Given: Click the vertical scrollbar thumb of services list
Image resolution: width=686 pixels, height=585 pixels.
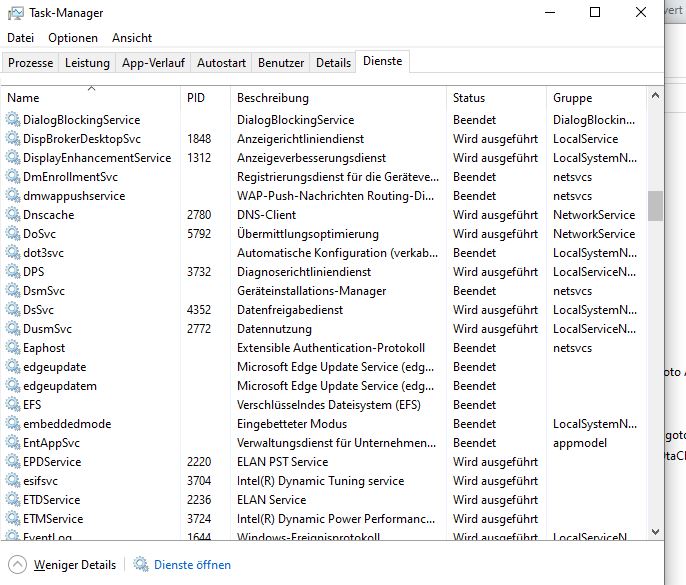Looking at the screenshot, I should coord(655,206).
